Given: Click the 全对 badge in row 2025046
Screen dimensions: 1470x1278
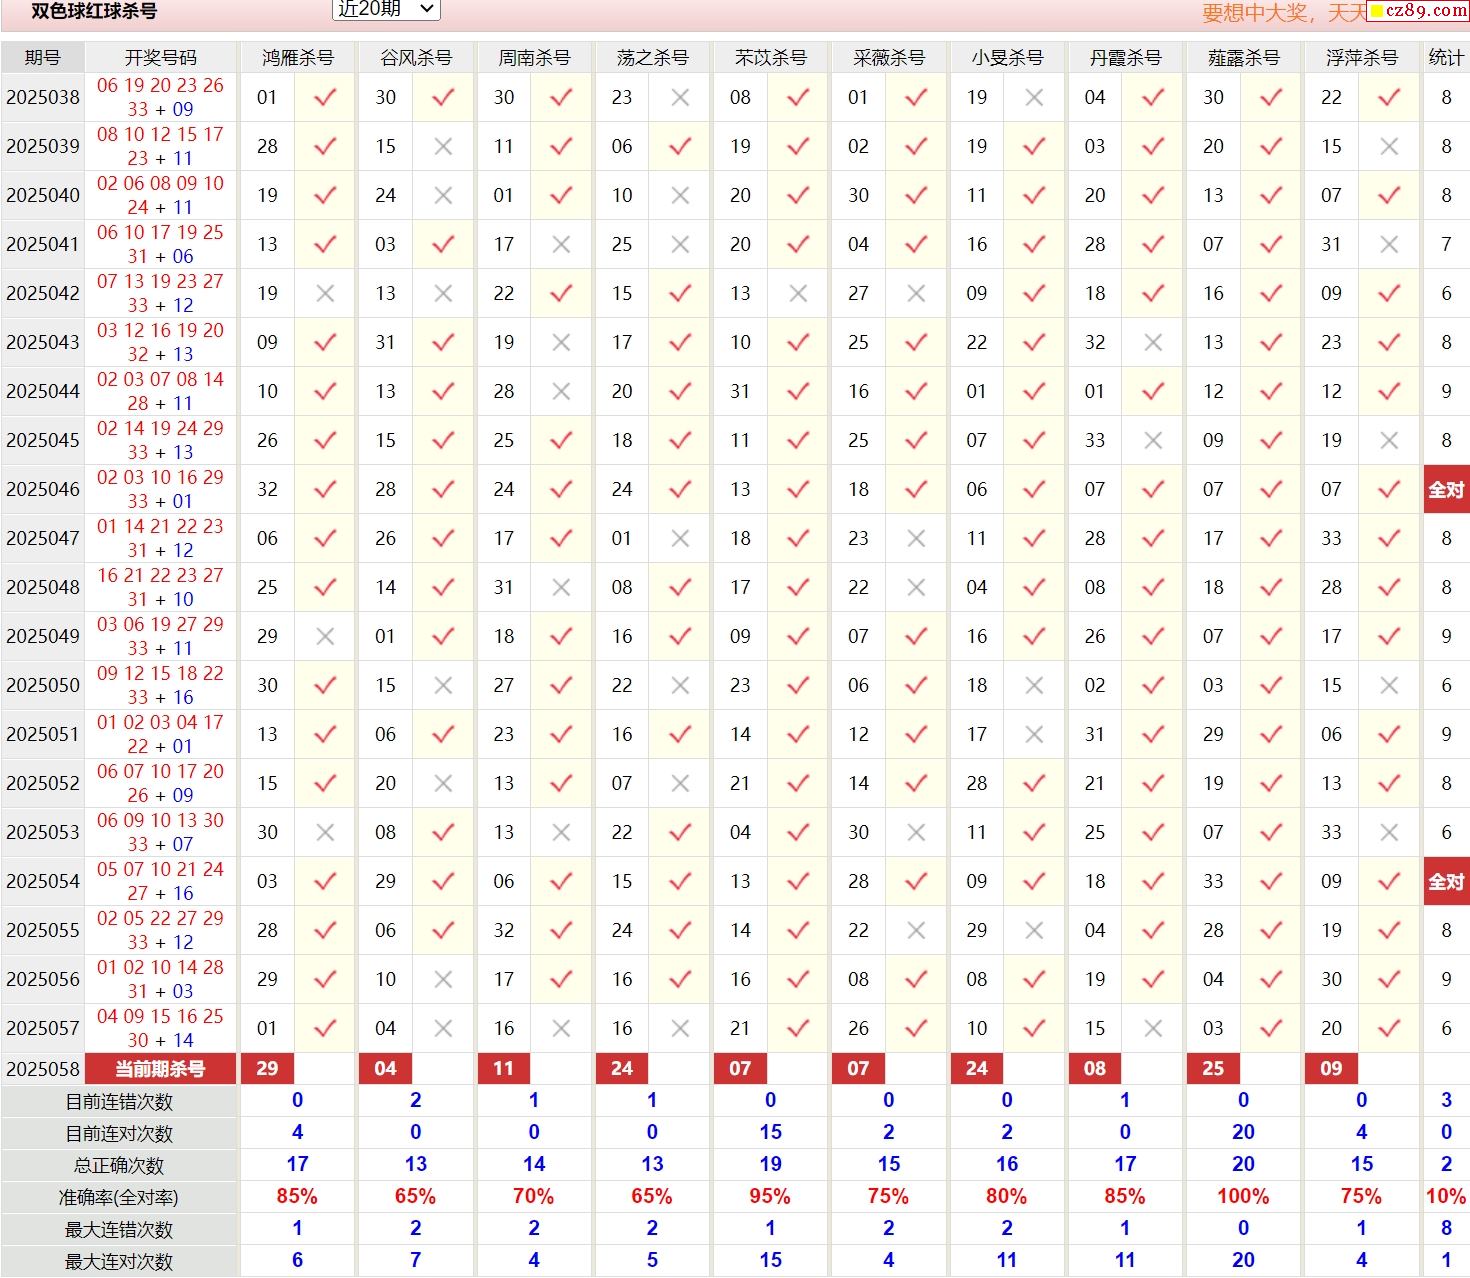Looking at the screenshot, I should 1446,490.
